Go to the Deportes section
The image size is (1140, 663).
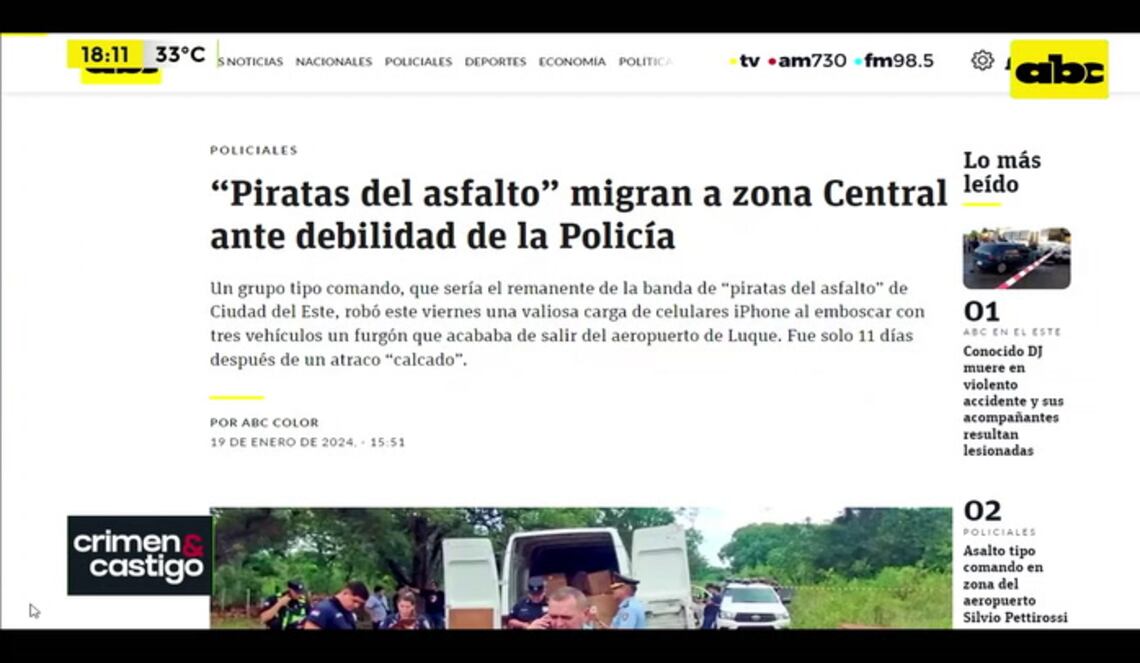tap(495, 62)
